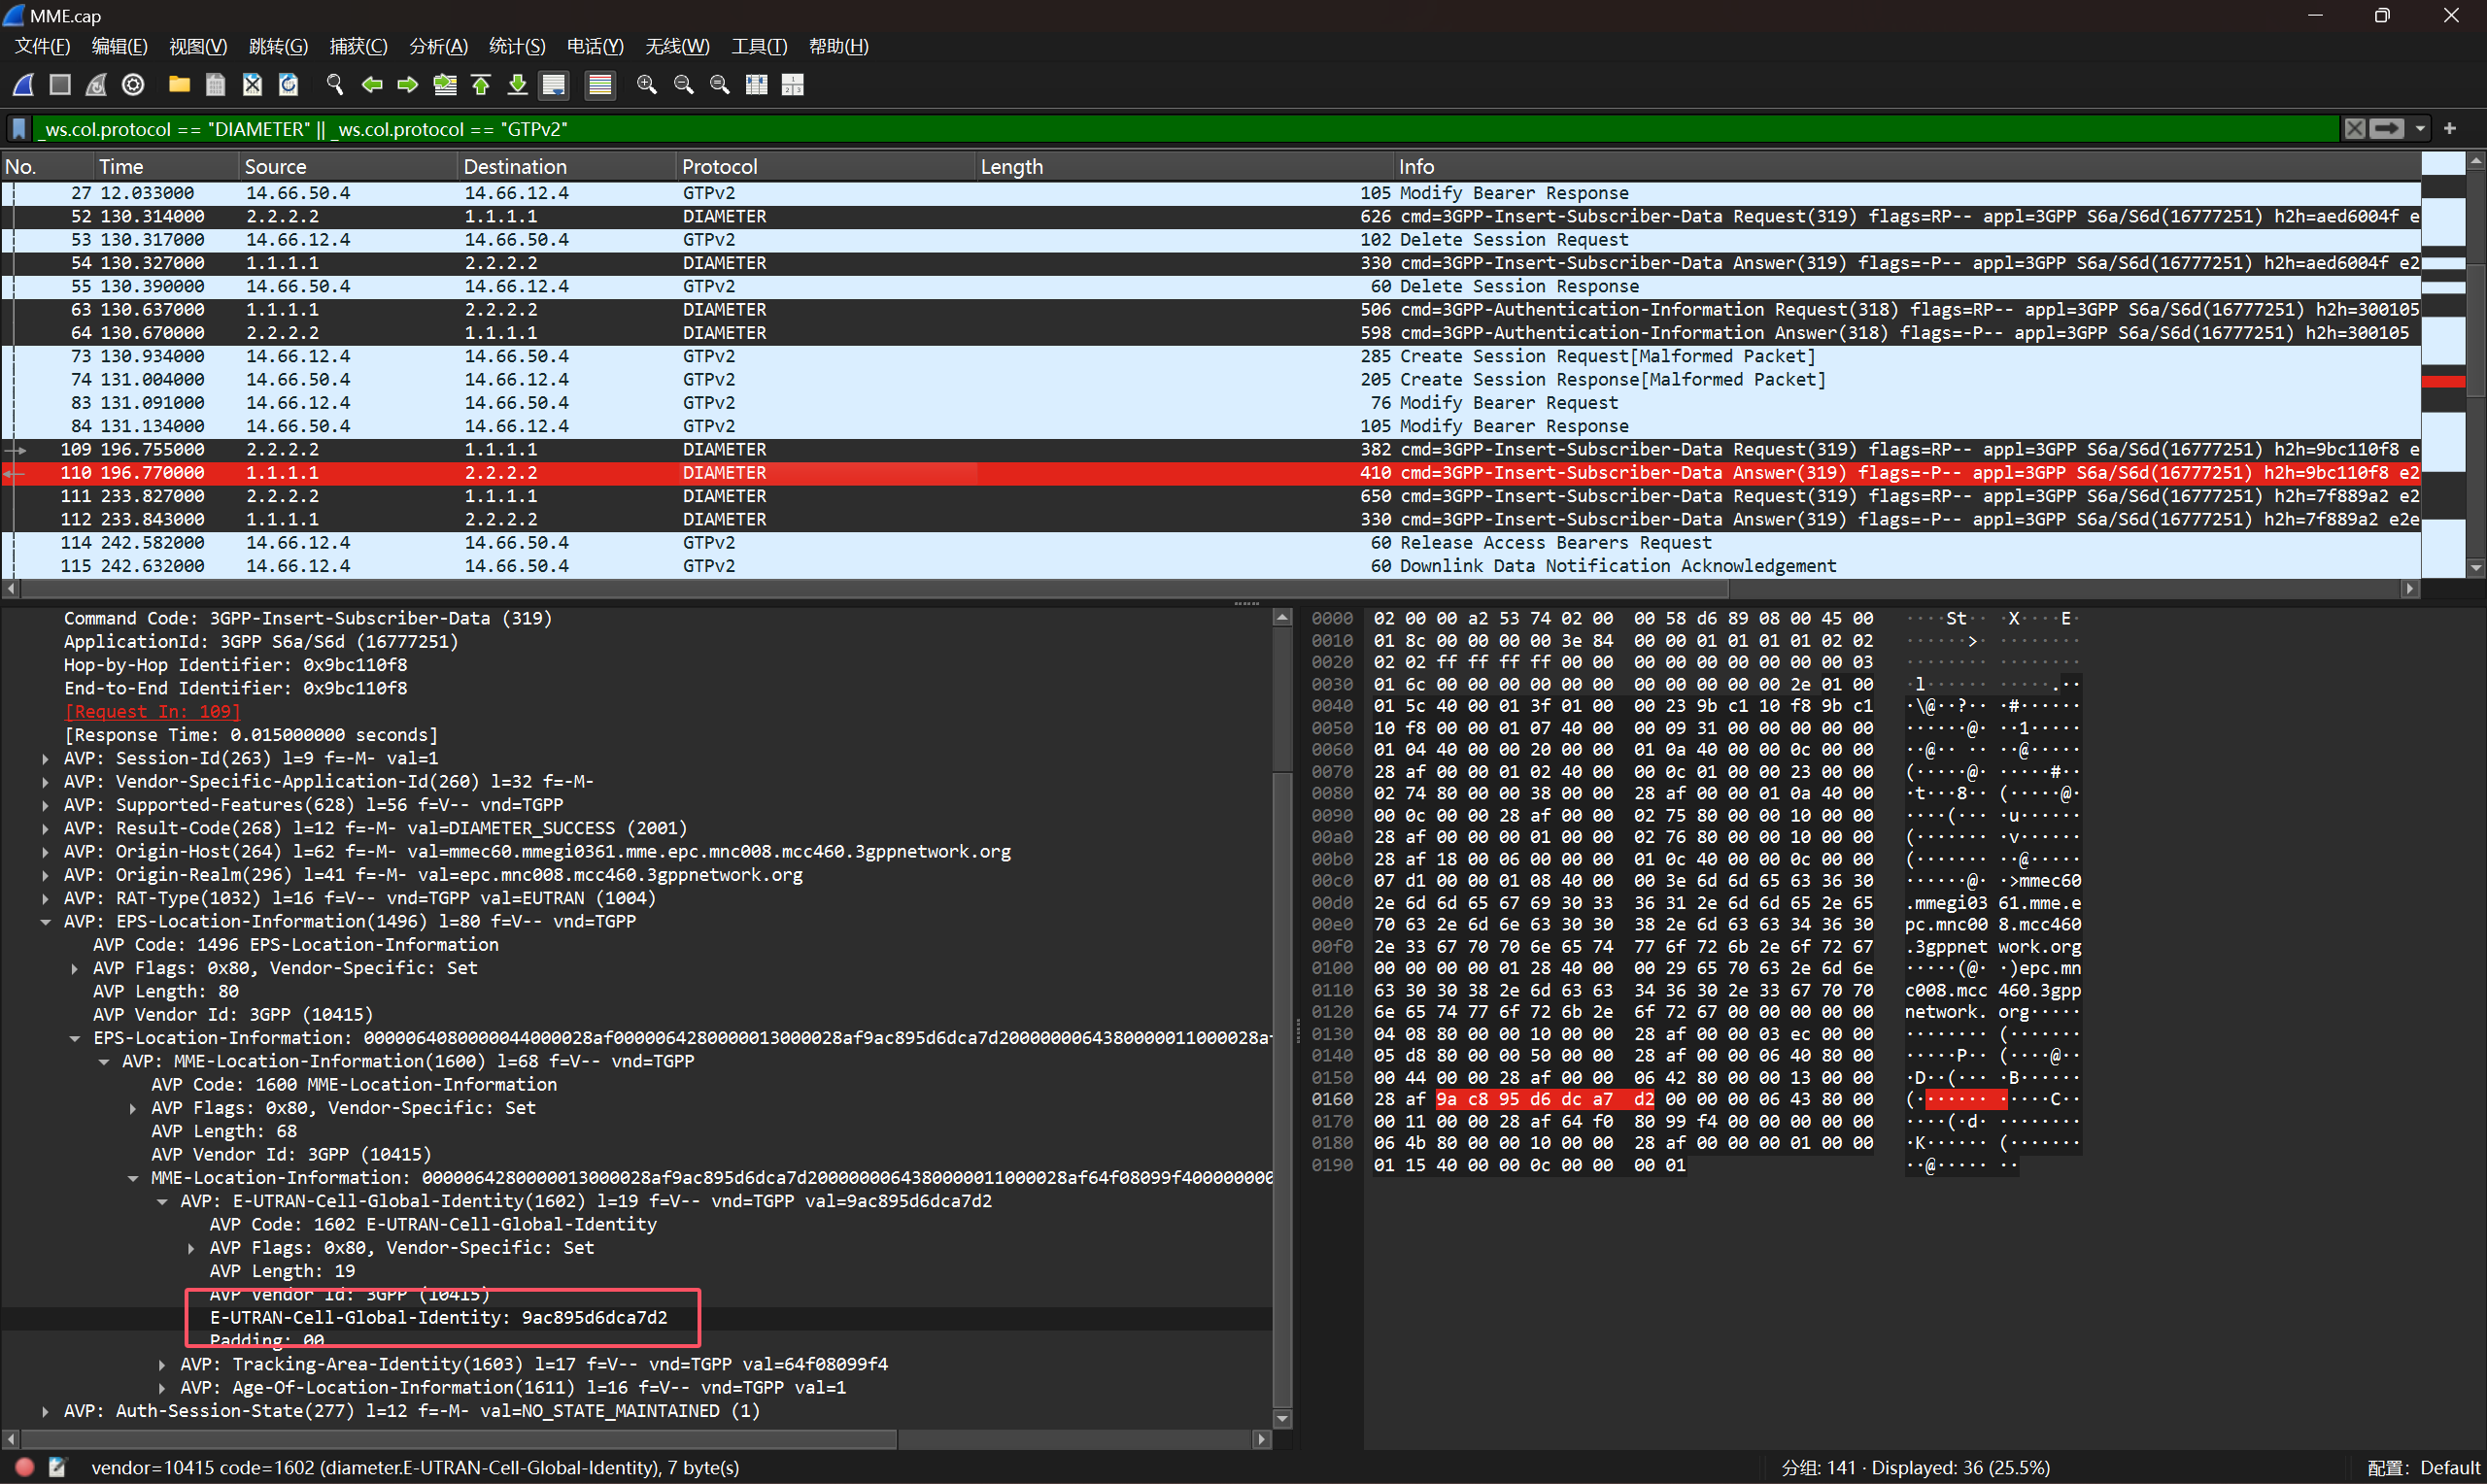Click the packet list minimap
The height and width of the screenshot is (1484, 2487).
(x=2443, y=365)
